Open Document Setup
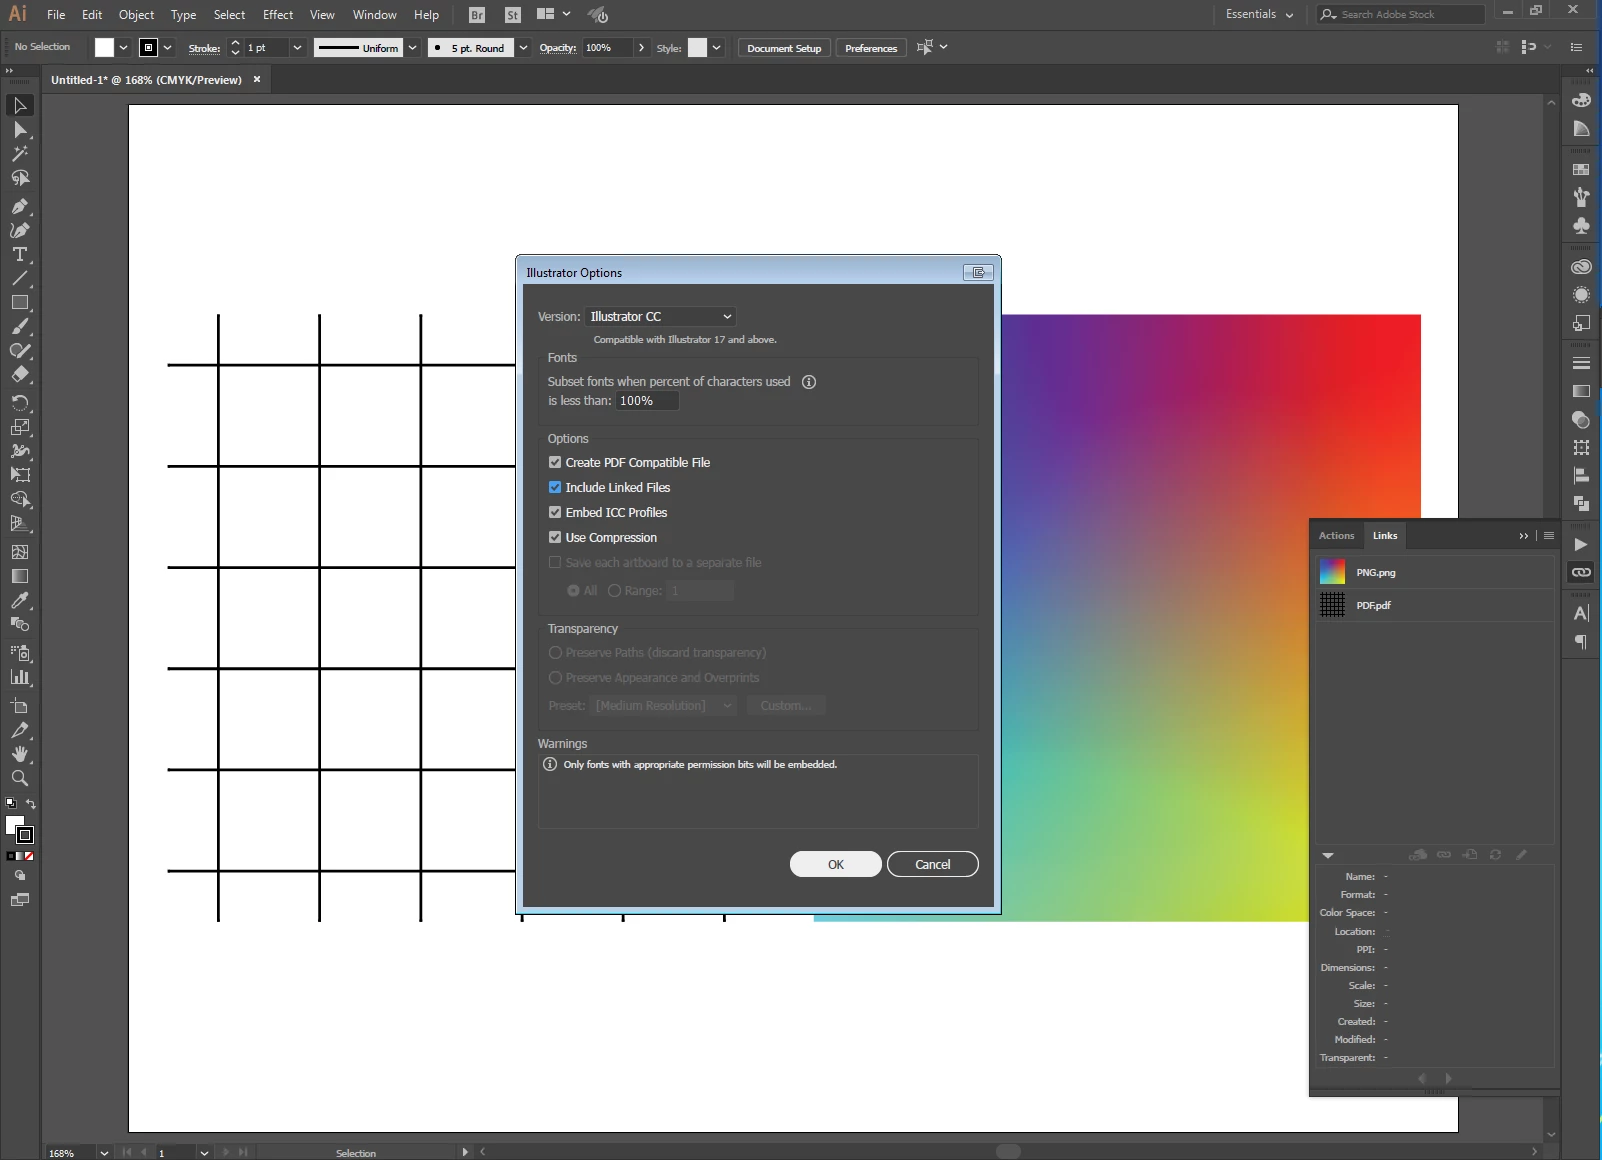Screen dimensions: 1602x1160 [x=784, y=48]
